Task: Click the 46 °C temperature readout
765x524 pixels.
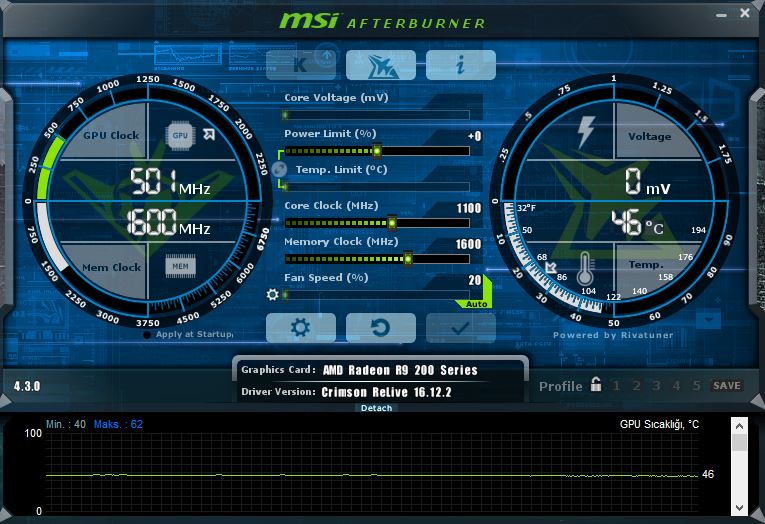Action: click(638, 223)
